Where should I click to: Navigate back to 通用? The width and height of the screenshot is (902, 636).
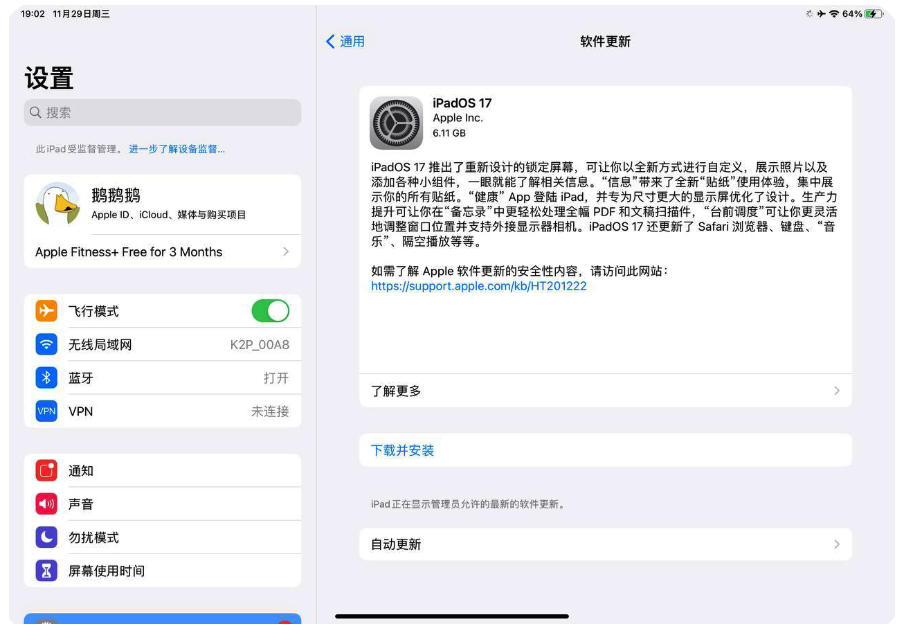345,41
